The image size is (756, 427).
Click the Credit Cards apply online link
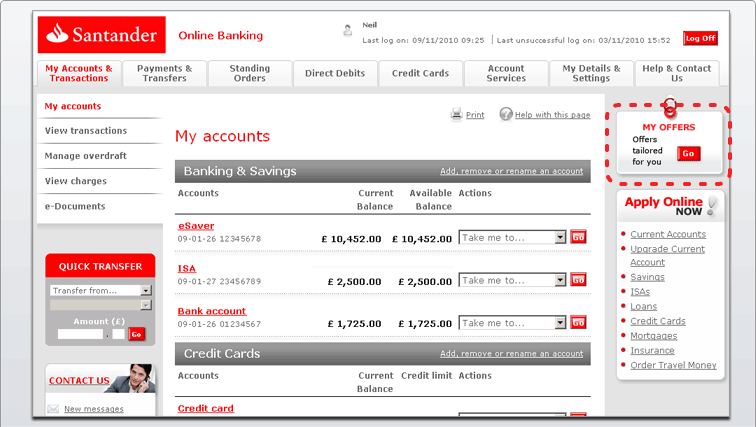click(x=658, y=321)
